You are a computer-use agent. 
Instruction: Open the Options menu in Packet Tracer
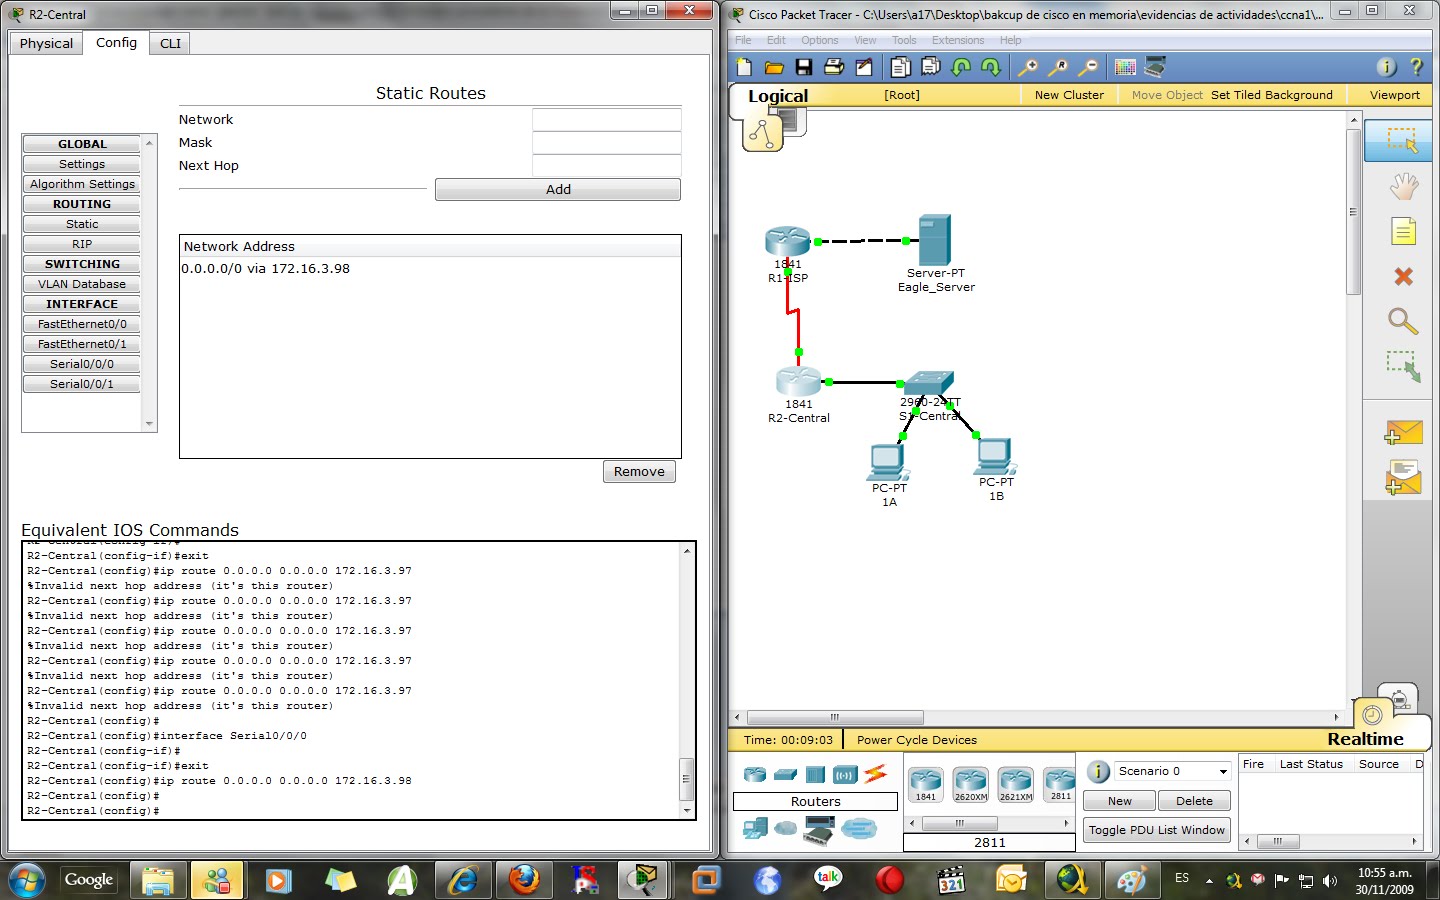click(x=819, y=40)
